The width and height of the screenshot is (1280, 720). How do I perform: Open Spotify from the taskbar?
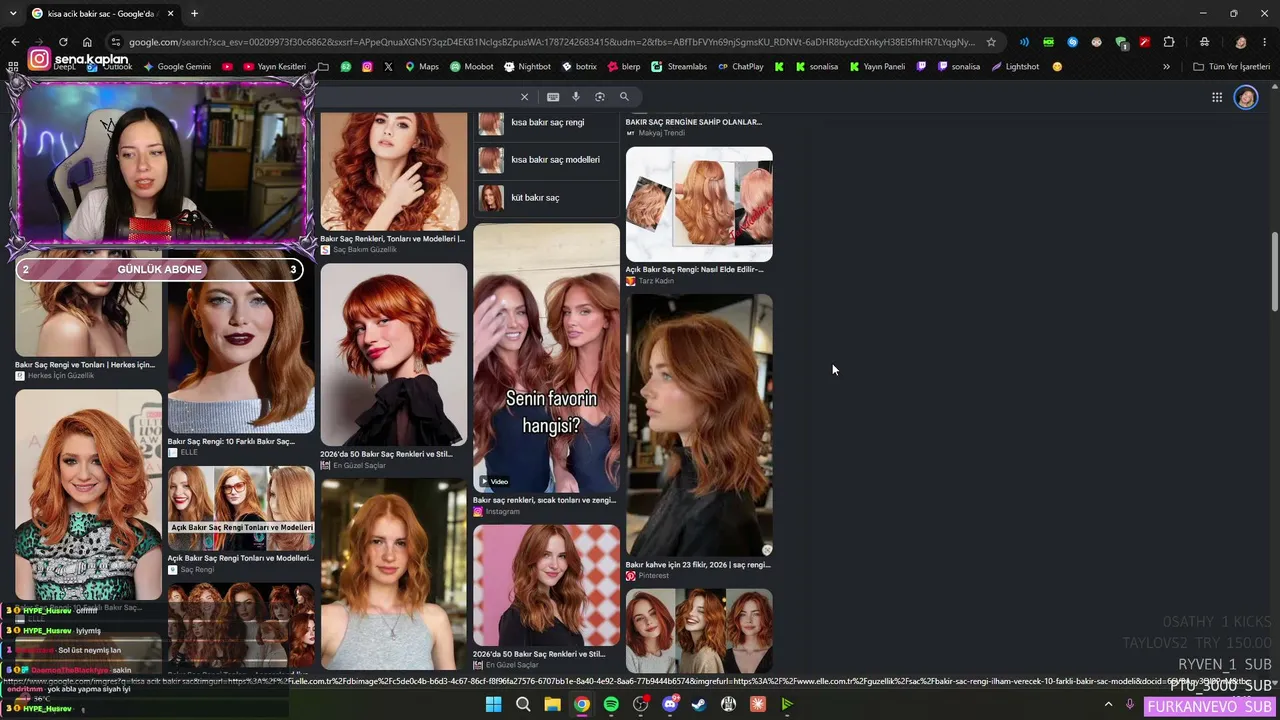click(611, 704)
